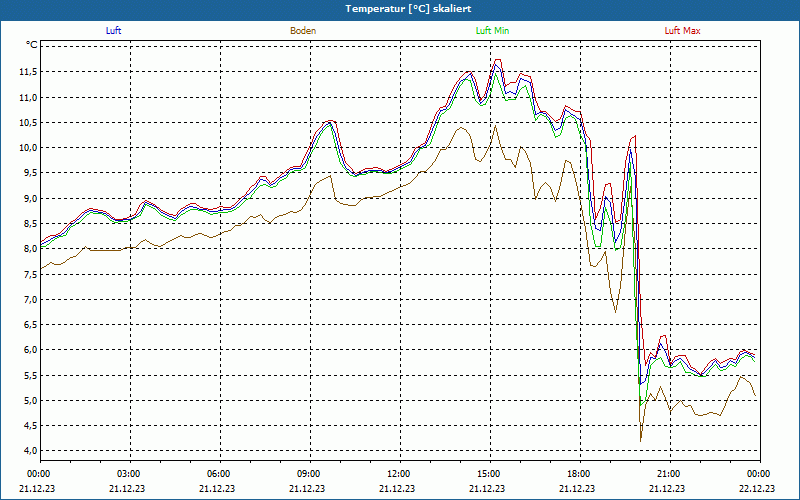Screen dimensions: 800x500
Task: Click the 03:00 time axis label
Action: point(129,474)
